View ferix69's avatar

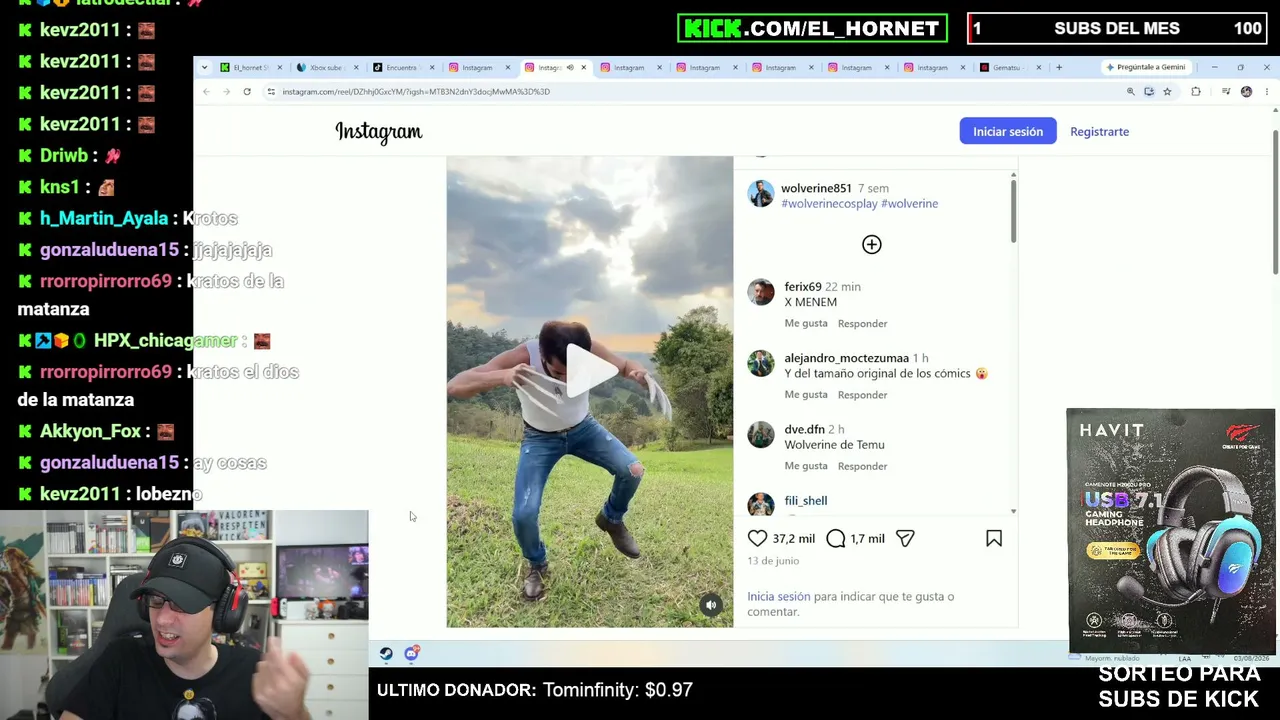[761, 292]
